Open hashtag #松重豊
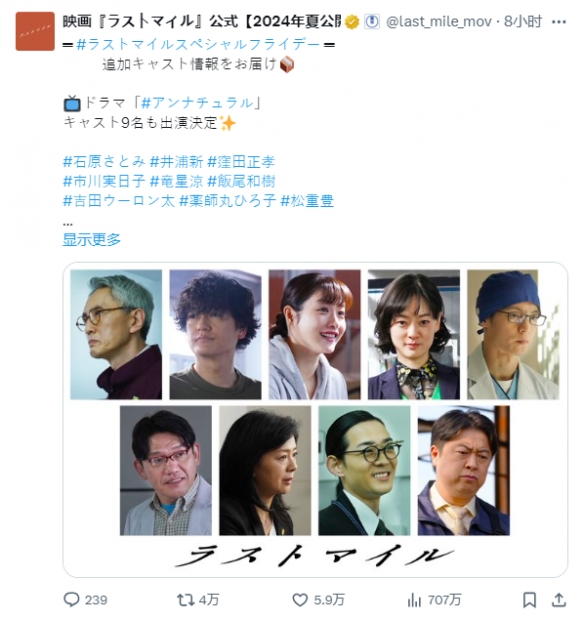The width and height of the screenshot is (584, 621). click(x=307, y=200)
